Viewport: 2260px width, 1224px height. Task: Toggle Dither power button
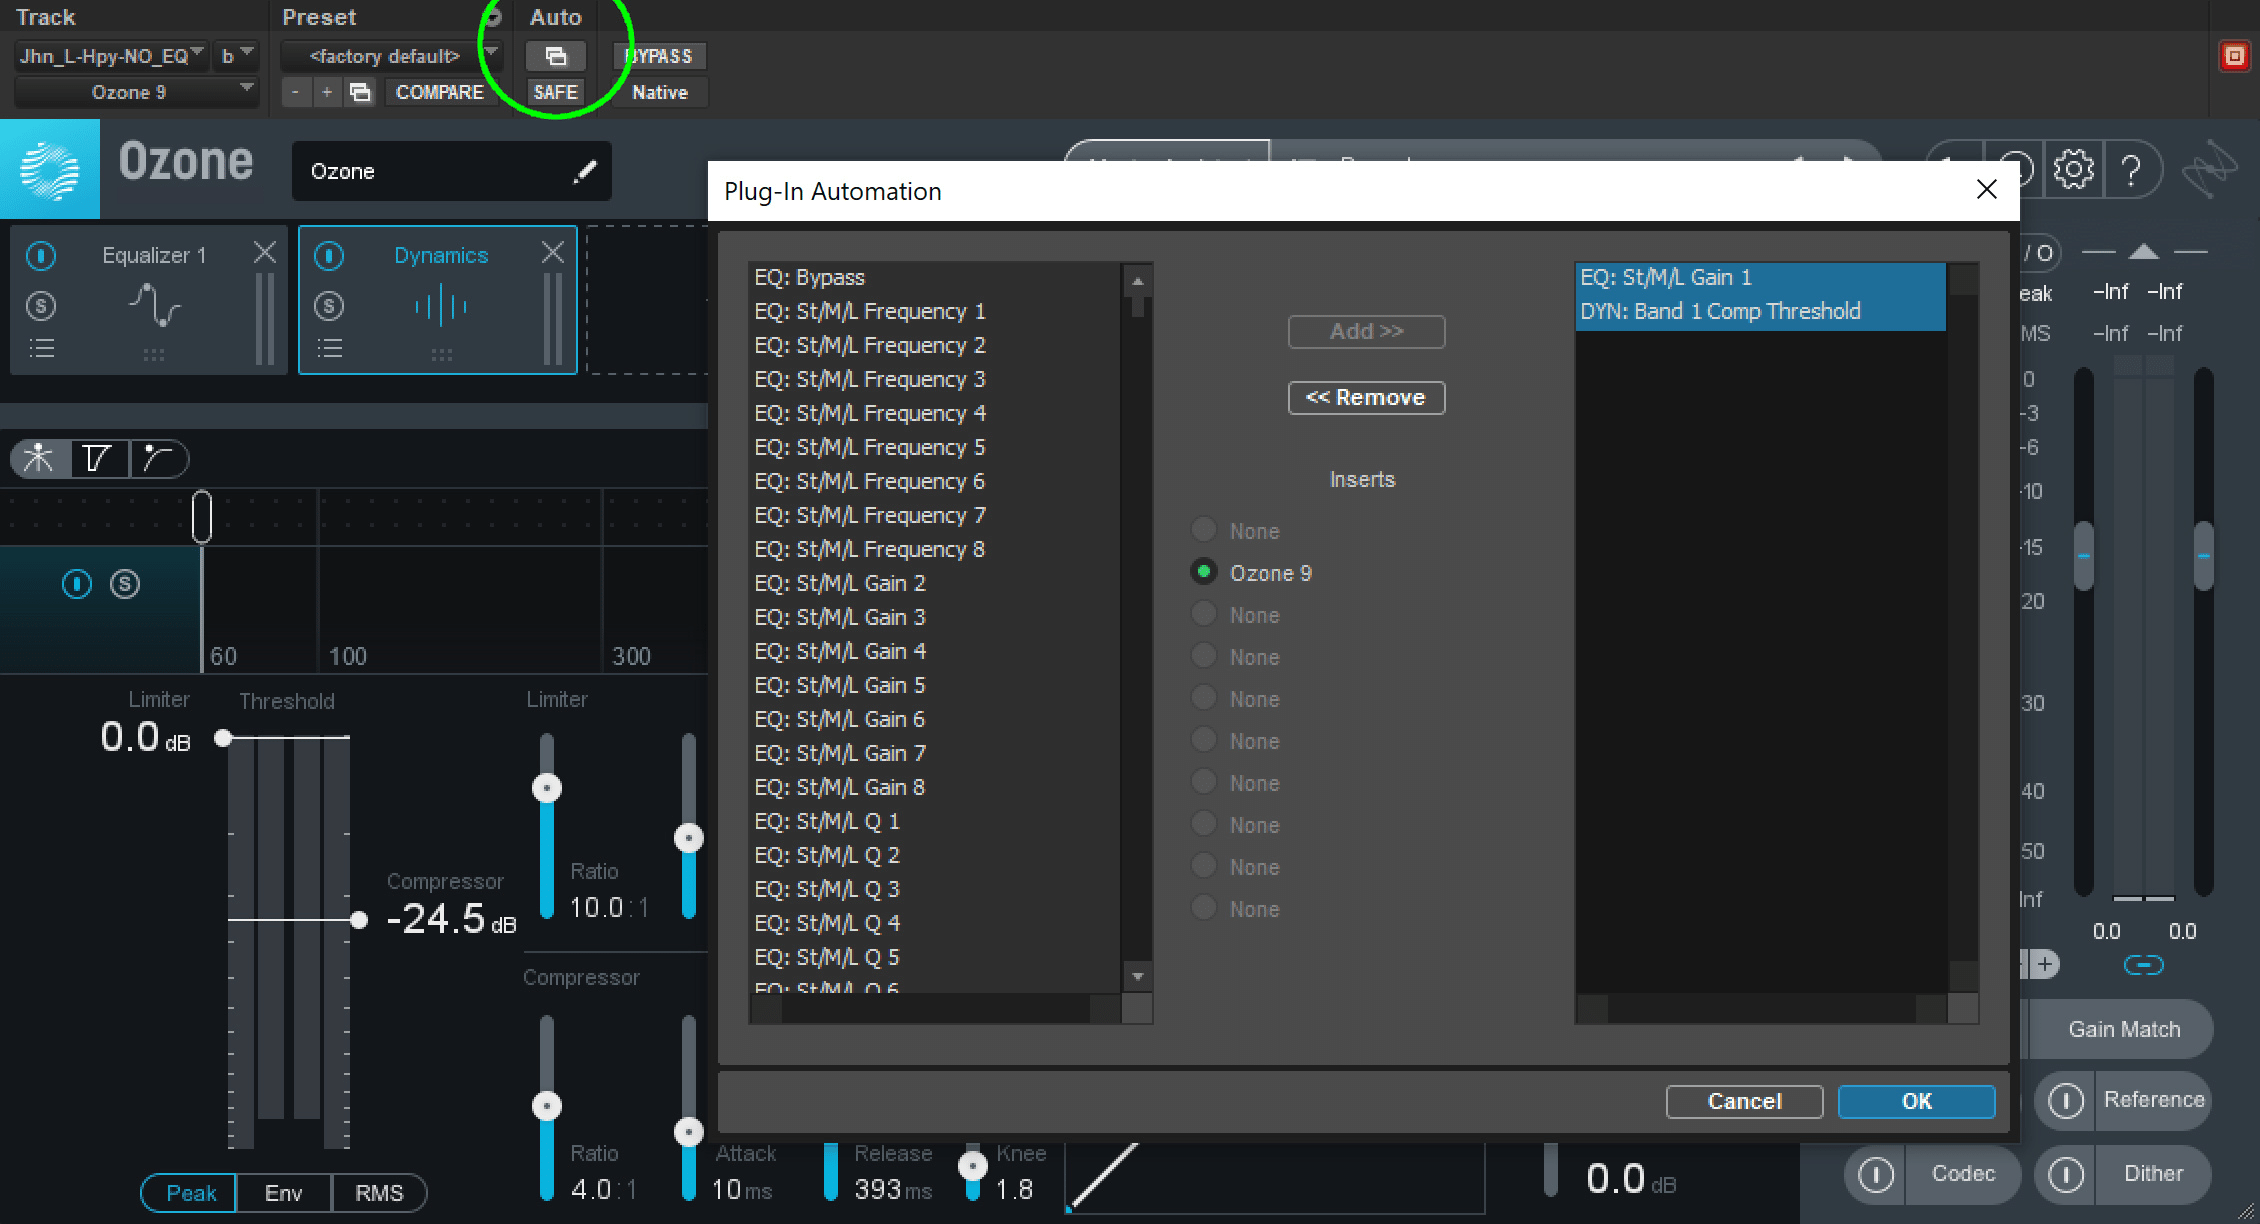pyautogui.click(x=2066, y=1174)
